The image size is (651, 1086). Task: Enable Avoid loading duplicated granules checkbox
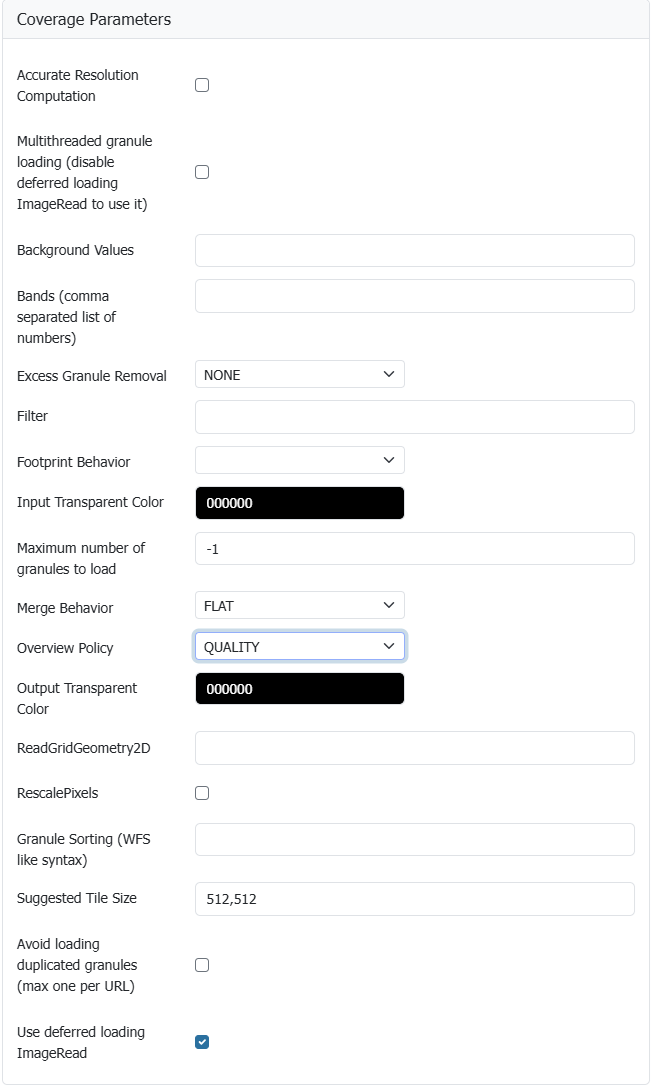202,965
